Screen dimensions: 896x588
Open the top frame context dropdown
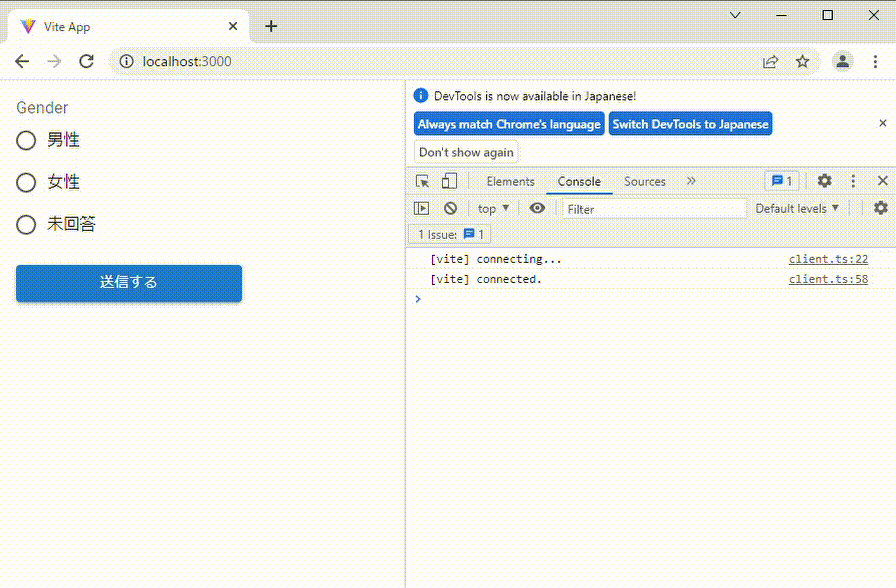coord(492,208)
